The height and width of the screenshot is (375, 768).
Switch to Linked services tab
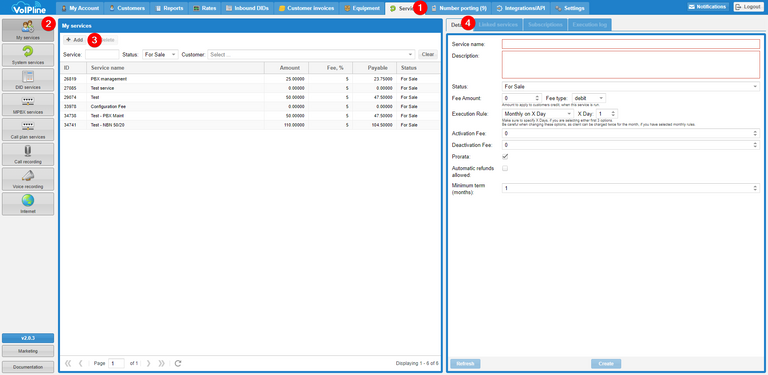[497, 24]
